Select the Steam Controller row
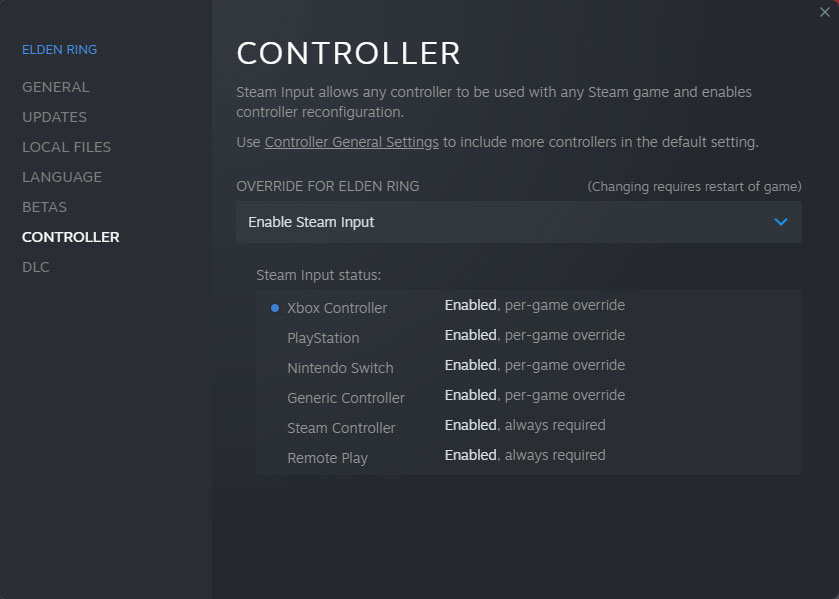839x599 pixels. [340, 427]
